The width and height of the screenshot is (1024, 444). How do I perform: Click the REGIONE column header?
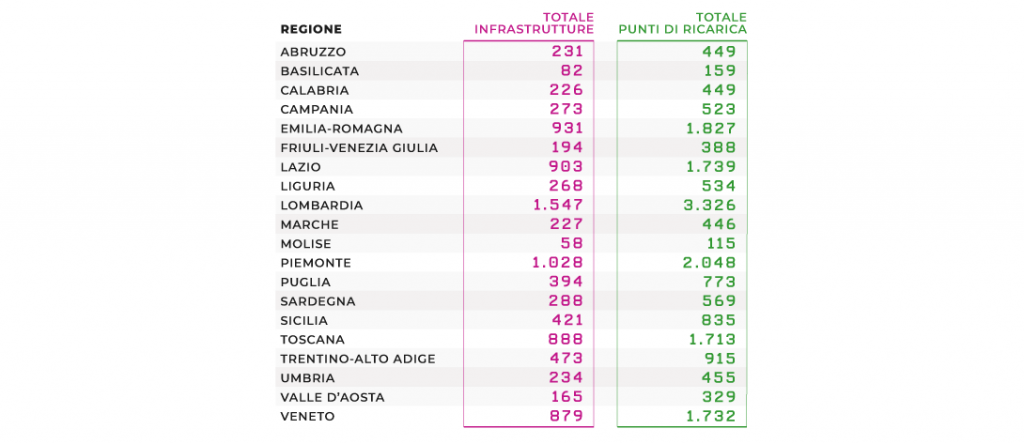[x=311, y=29]
